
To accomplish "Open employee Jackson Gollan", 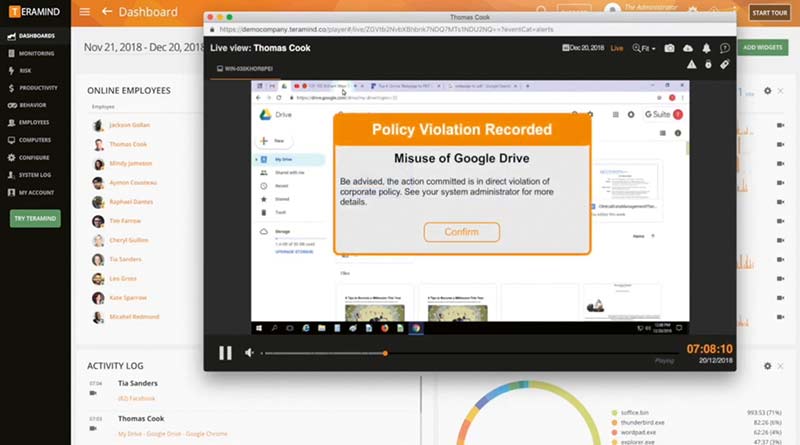I will click(129, 125).
